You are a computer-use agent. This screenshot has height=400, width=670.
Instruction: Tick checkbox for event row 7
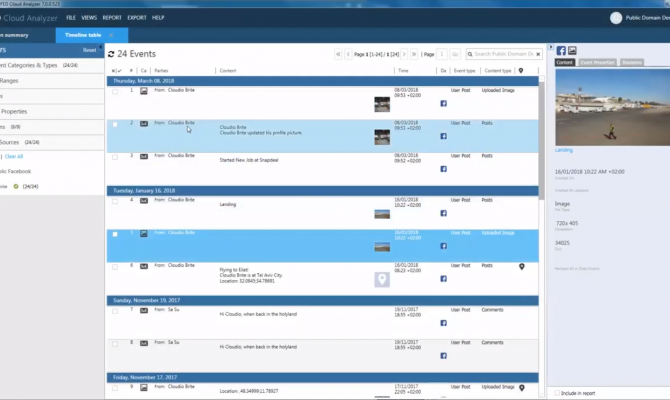tap(115, 311)
